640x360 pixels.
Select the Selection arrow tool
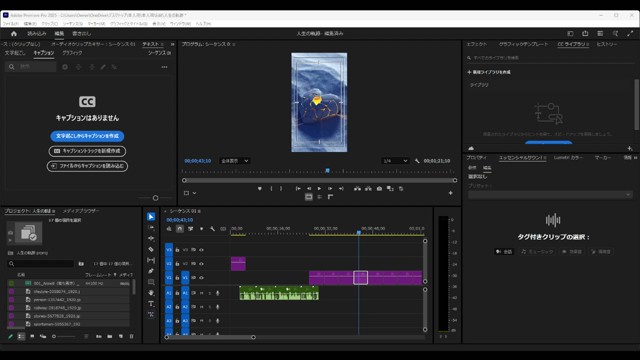pos(151,217)
